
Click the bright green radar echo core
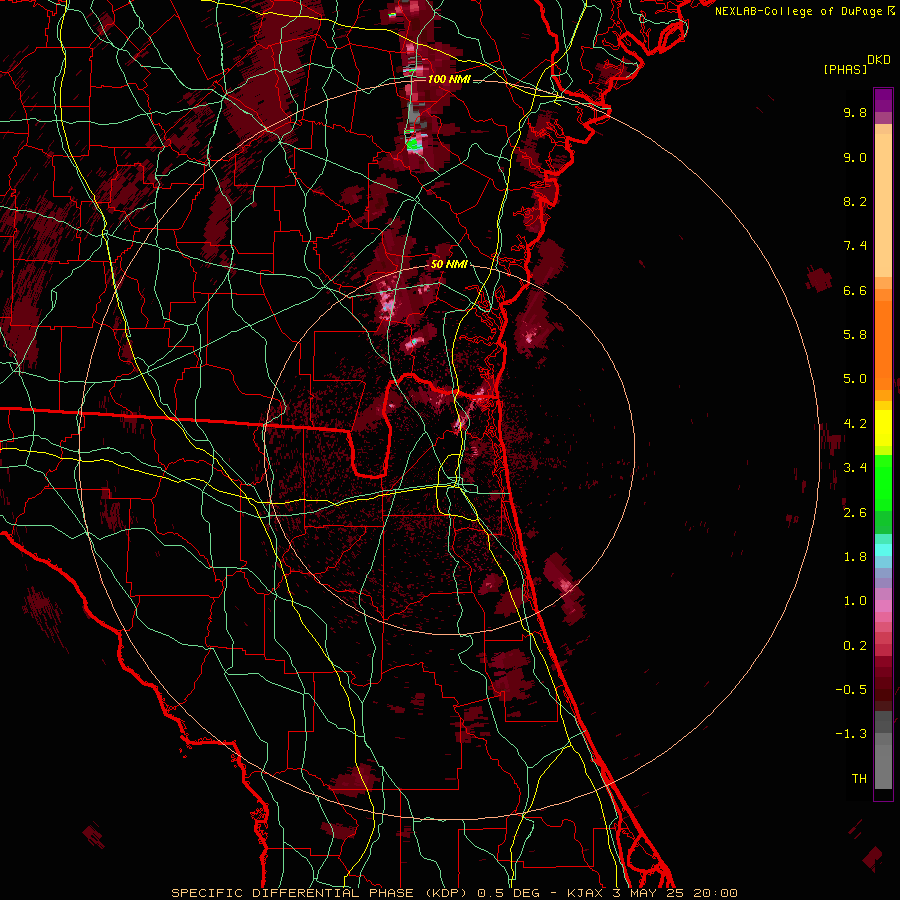[413, 145]
